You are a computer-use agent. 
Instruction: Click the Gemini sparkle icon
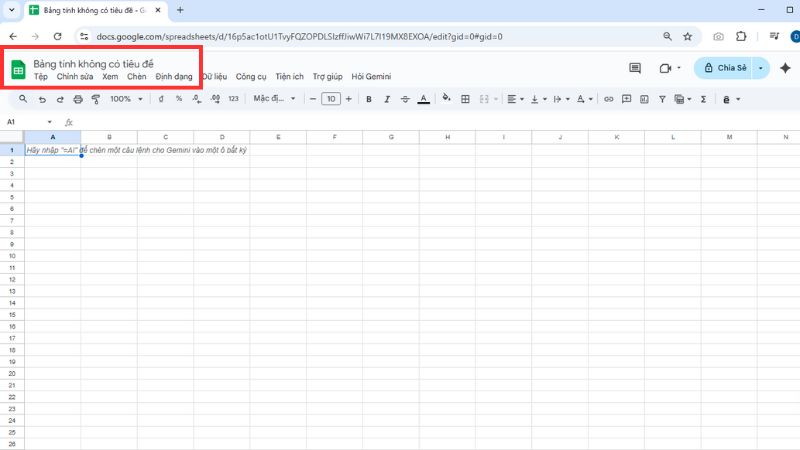point(785,68)
